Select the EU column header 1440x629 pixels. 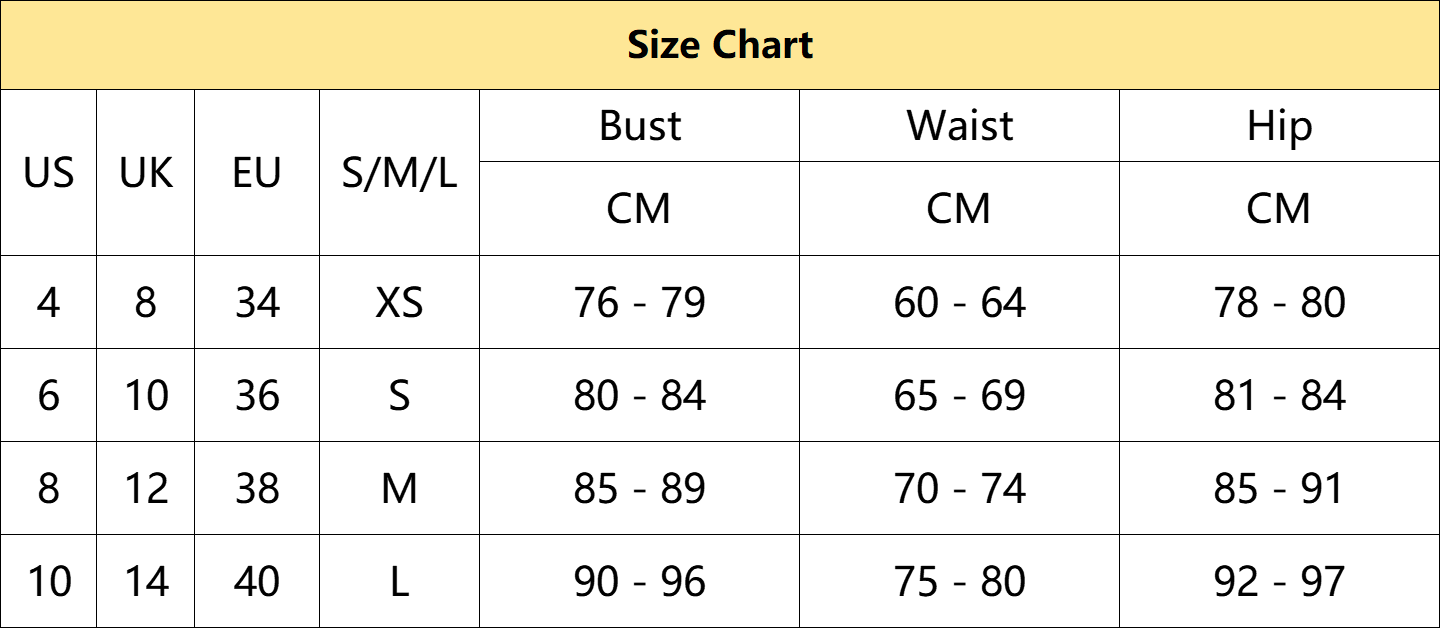[x=257, y=173]
